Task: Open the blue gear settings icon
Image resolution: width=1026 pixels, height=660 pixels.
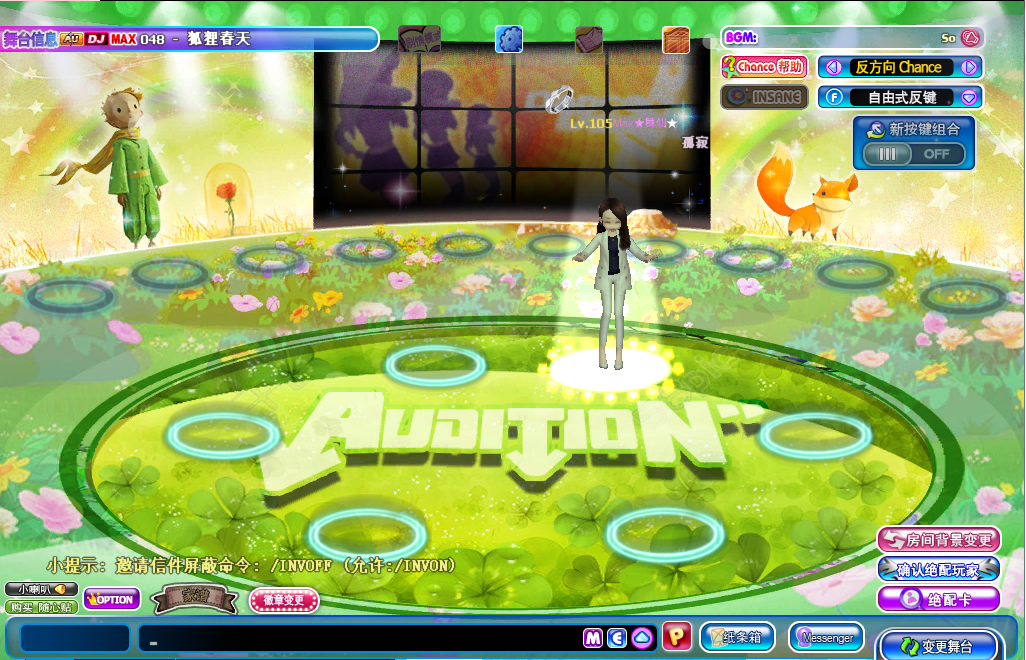Action: point(508,39)
